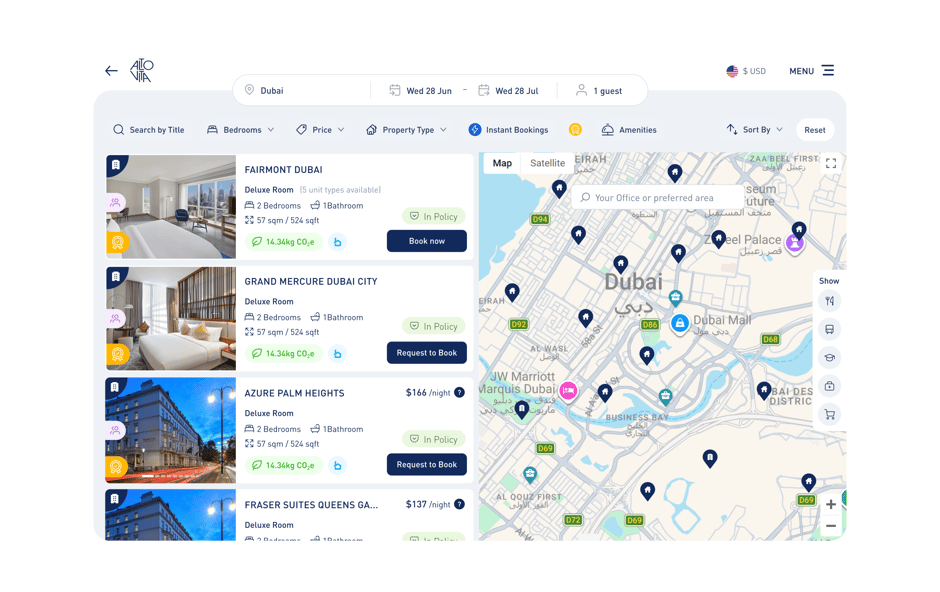The width and height of the screenshot is (940, 592).
Task: Expand map to fullscreen
Action: [x=831, y=164]
